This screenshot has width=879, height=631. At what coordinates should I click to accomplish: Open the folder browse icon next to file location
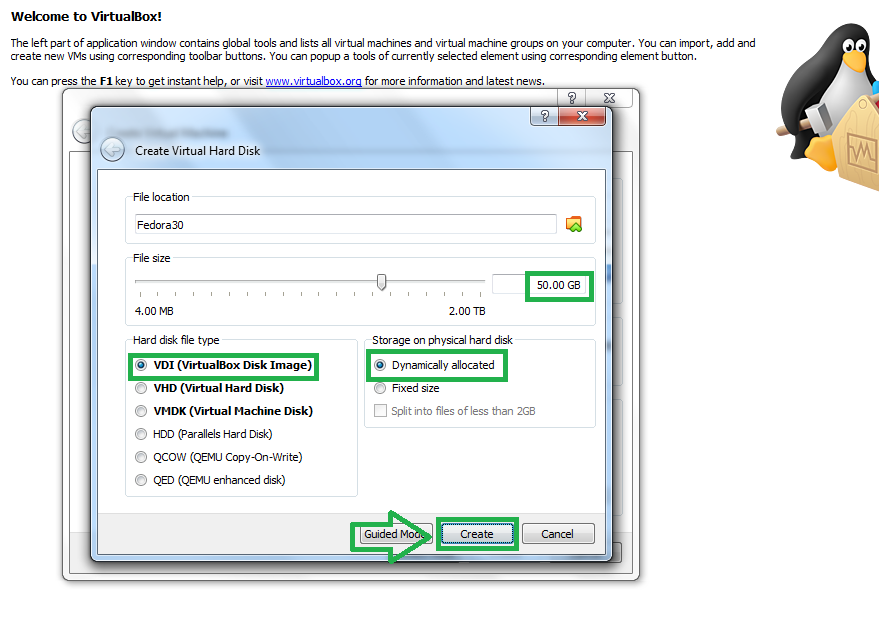[573, 224]
